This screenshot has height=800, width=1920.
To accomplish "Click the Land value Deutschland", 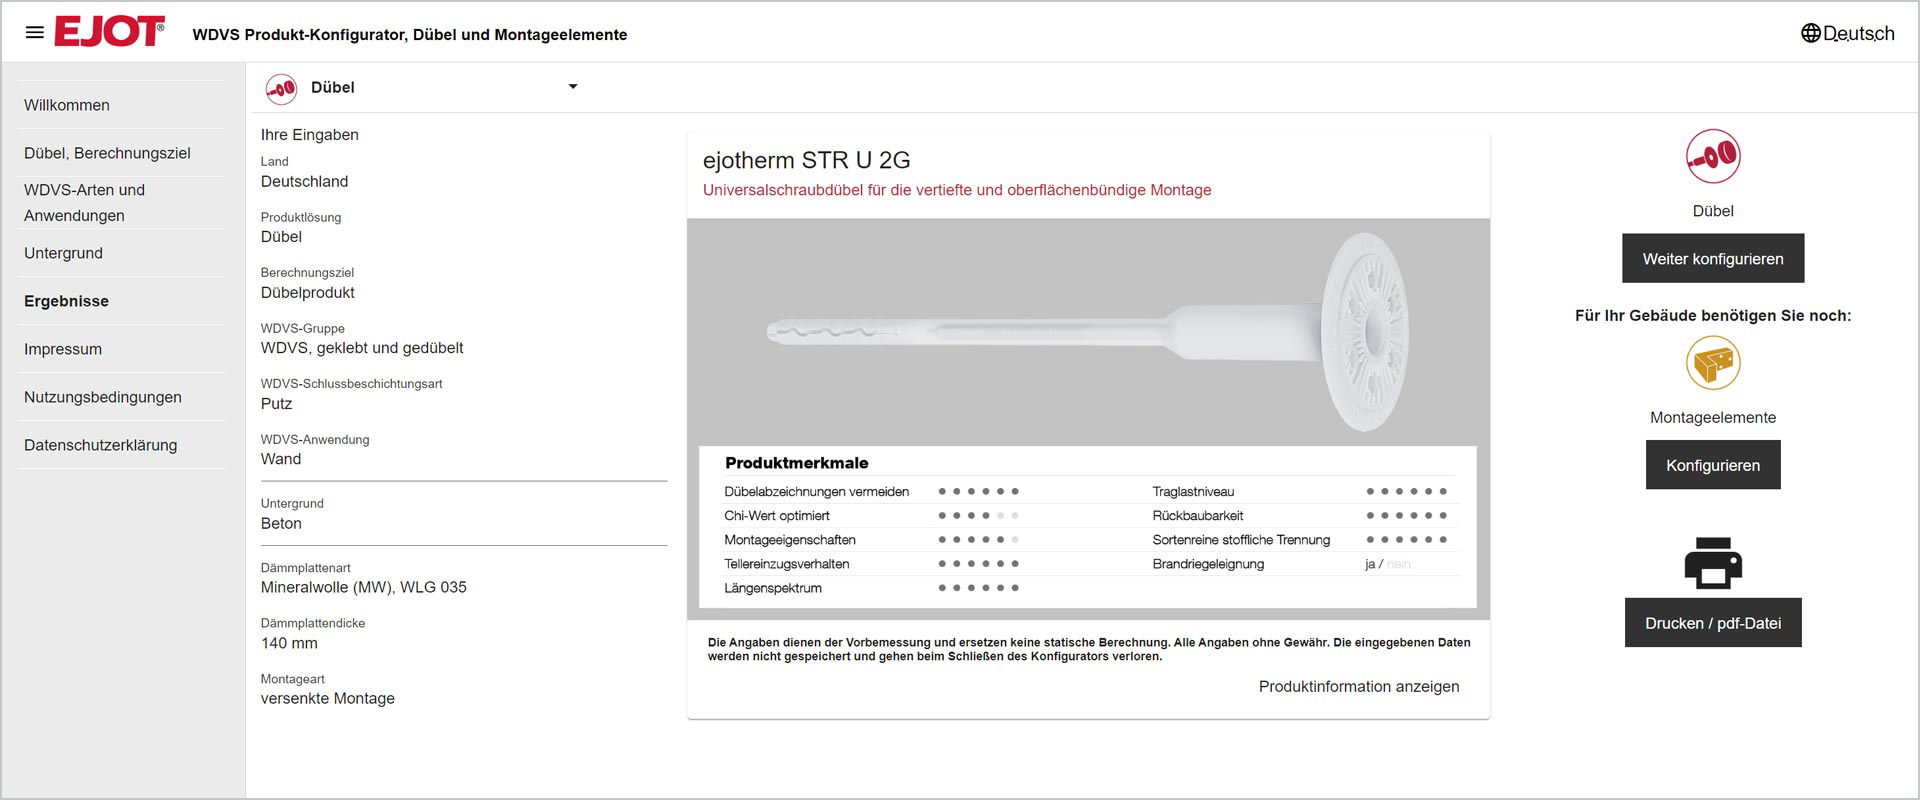I will click(x=305, y=181).
